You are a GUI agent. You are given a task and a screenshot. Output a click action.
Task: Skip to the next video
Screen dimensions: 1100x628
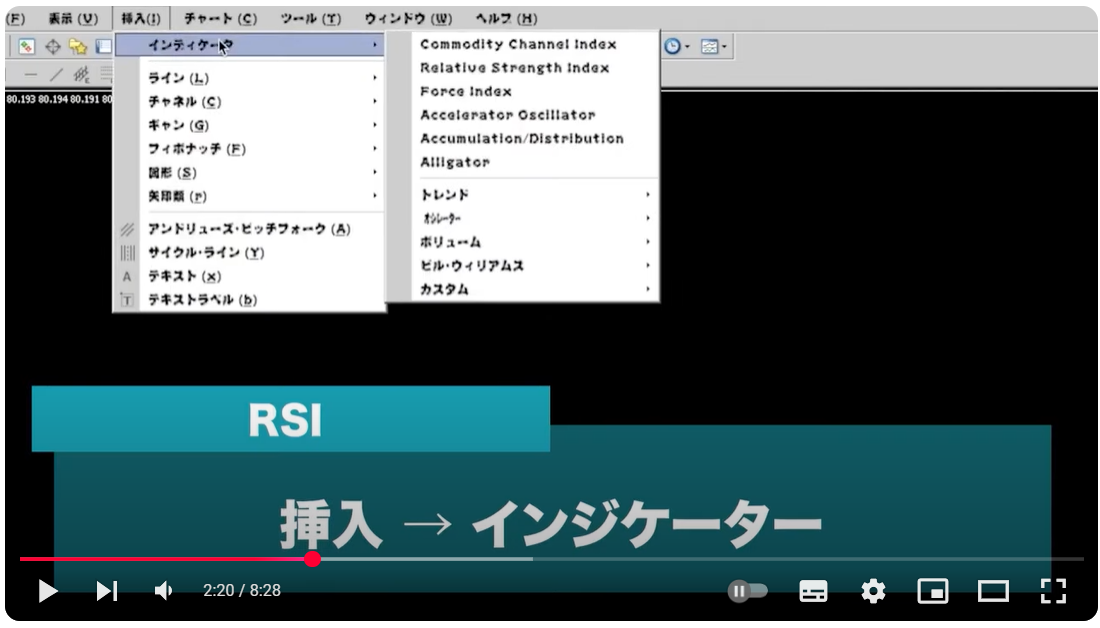107,591
